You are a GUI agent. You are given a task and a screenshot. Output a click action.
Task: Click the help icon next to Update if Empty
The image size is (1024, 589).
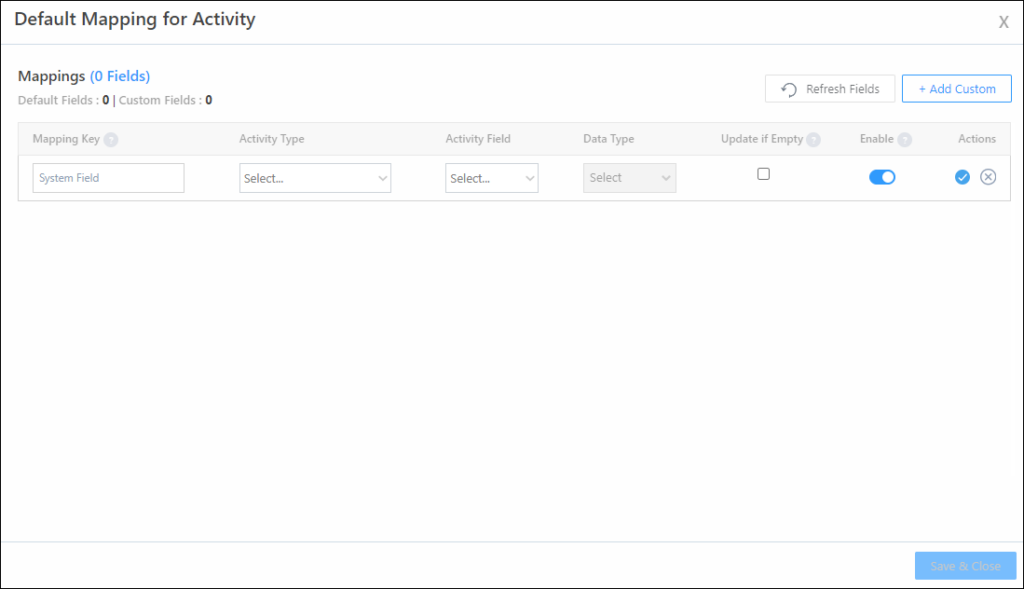pos(814,139)
